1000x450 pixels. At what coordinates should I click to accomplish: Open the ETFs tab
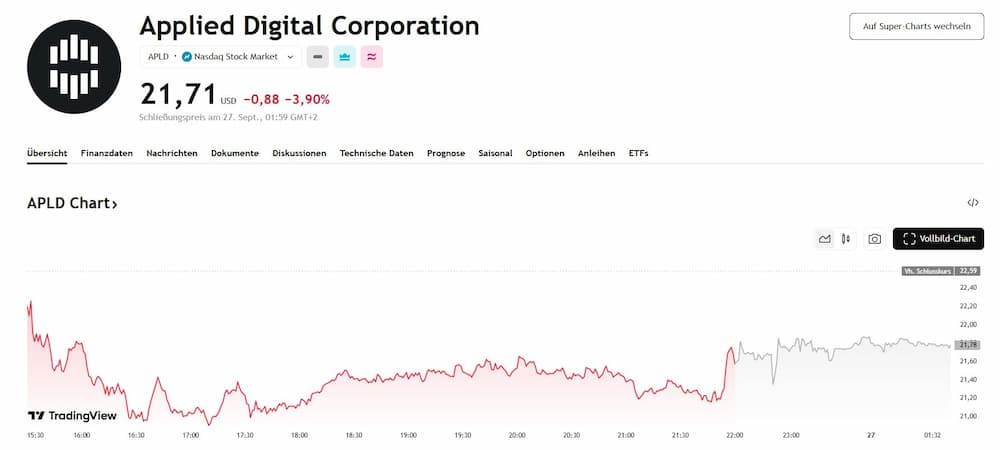(638, 153)
